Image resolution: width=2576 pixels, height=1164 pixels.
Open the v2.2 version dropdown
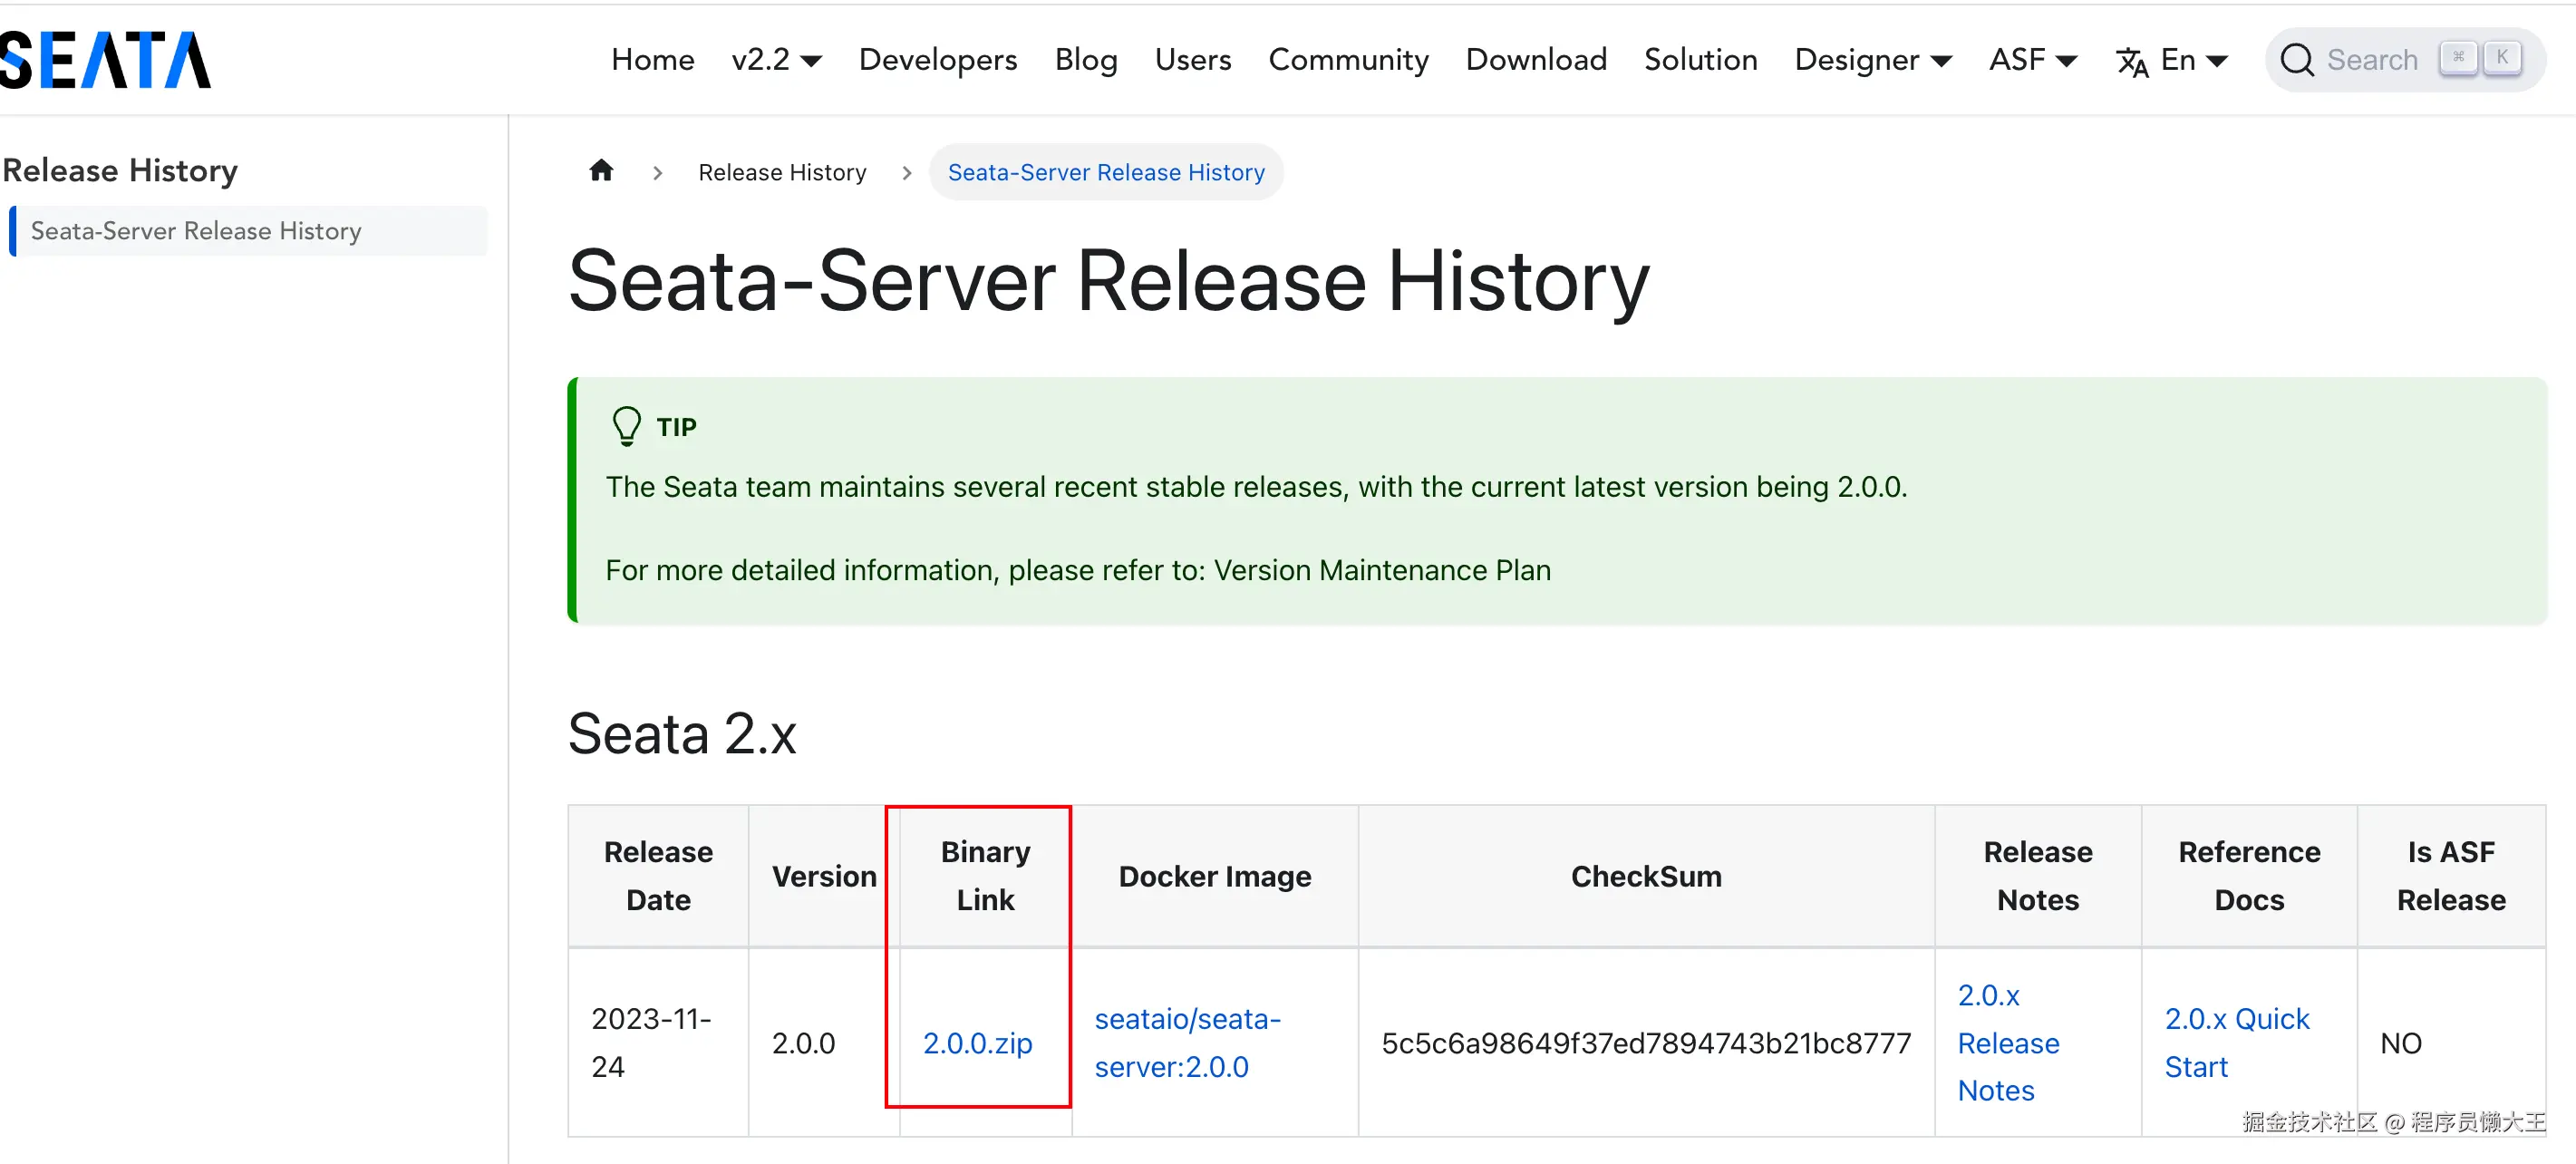pyautogui.click(x=776, y=60)
